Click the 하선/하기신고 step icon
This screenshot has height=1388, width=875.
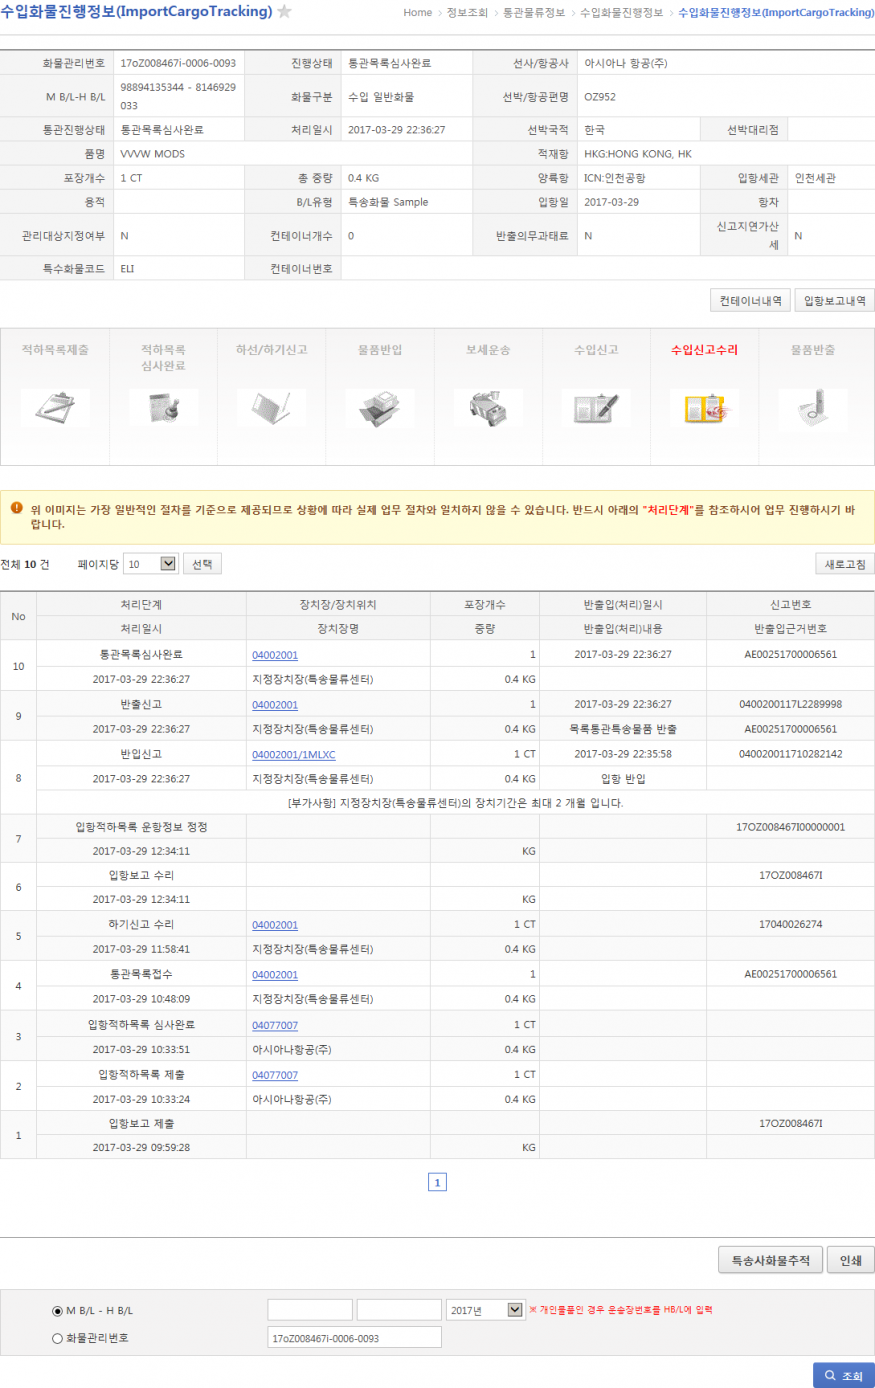click(271, 407)
